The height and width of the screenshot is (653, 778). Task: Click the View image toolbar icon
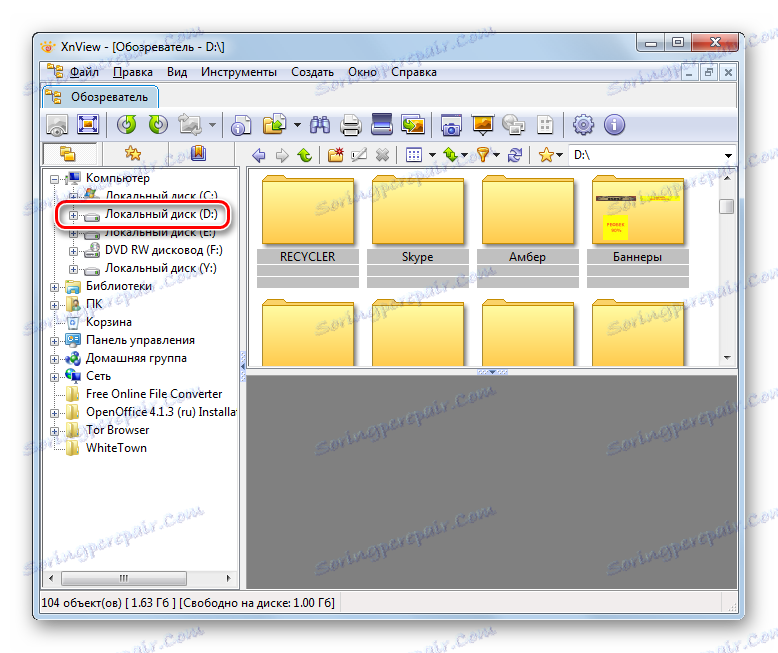click(x=57, y=125)
